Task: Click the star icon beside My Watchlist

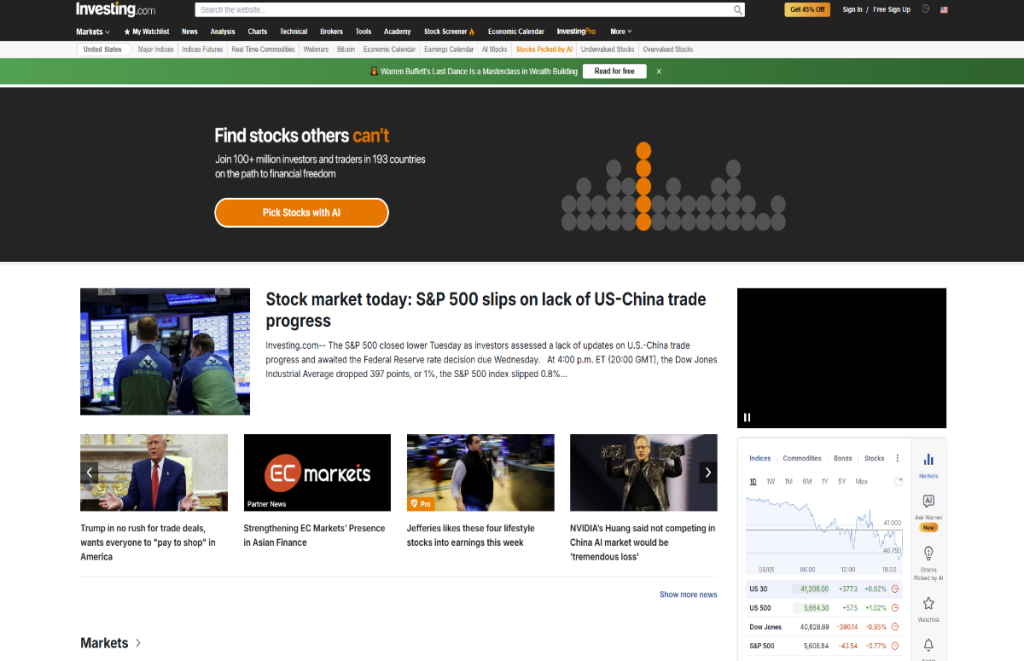Action: coord(127,31)
